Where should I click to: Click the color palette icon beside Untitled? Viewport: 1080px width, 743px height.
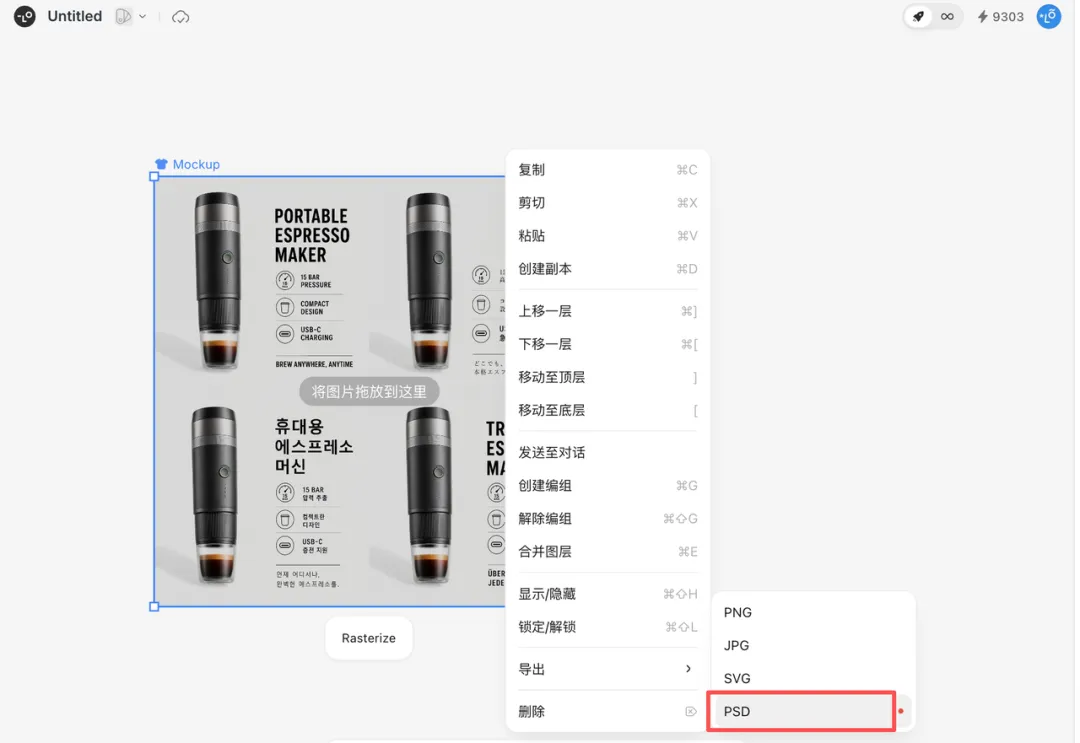(x=123, y=17)
